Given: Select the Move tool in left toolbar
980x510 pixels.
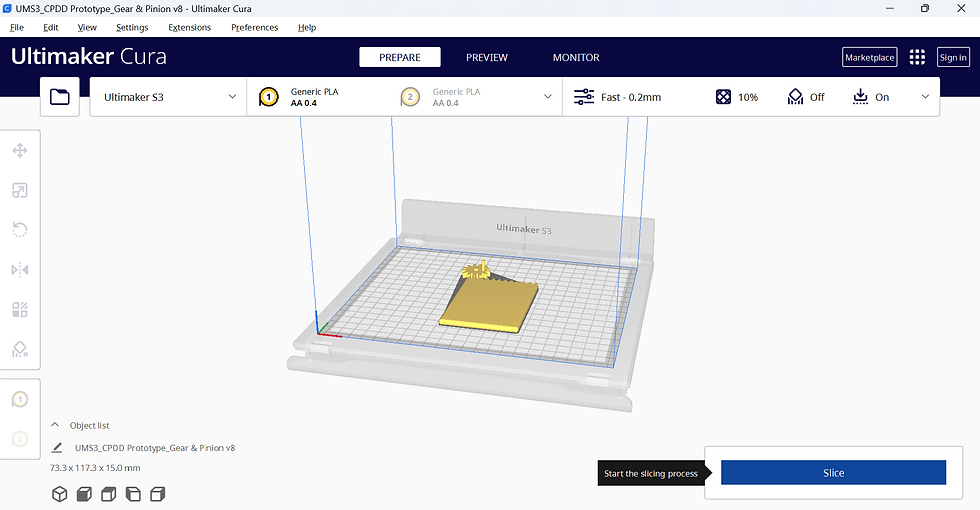Looking at the screenshot, I should click(x=20, y=151).
